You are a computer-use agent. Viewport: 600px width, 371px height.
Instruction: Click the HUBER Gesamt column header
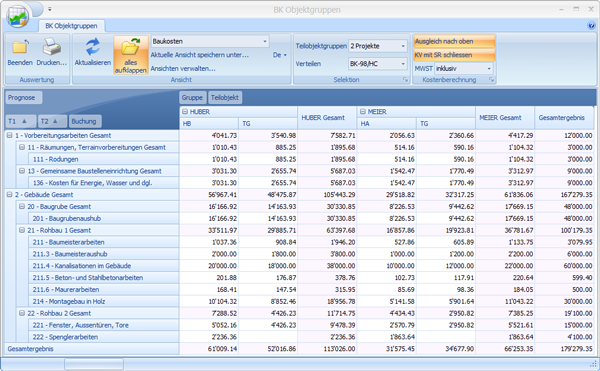click(327, 118)
